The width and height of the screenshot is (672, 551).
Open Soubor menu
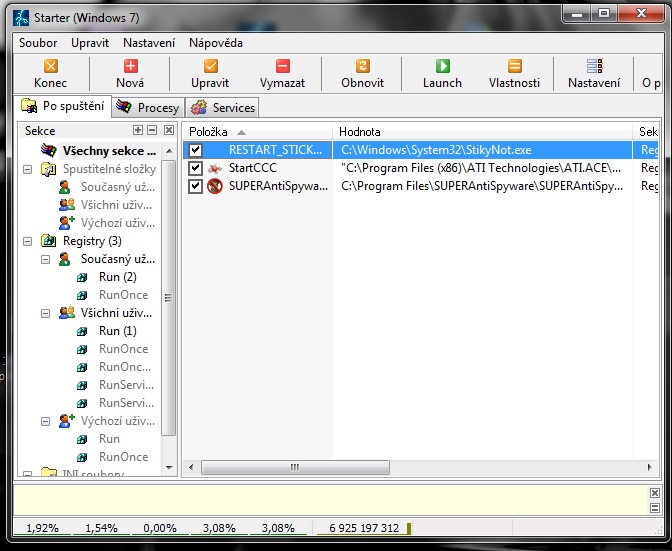point(38,43)
